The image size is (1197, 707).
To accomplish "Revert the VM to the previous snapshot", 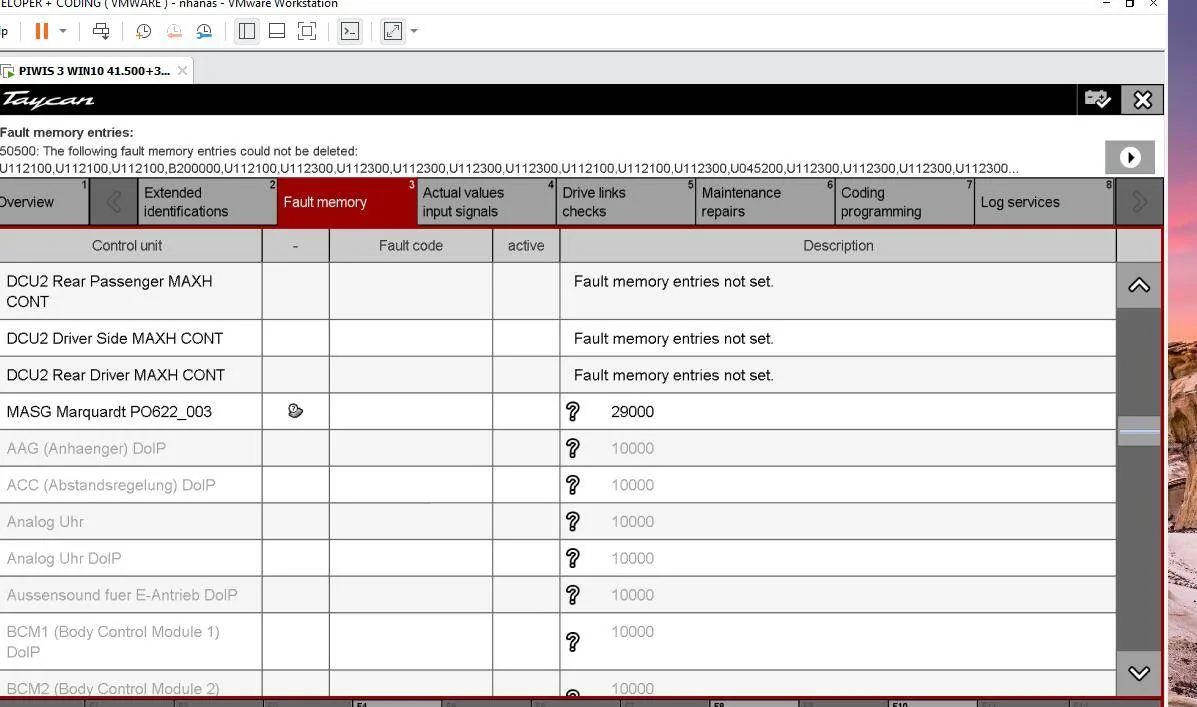I will pos(174,31).
